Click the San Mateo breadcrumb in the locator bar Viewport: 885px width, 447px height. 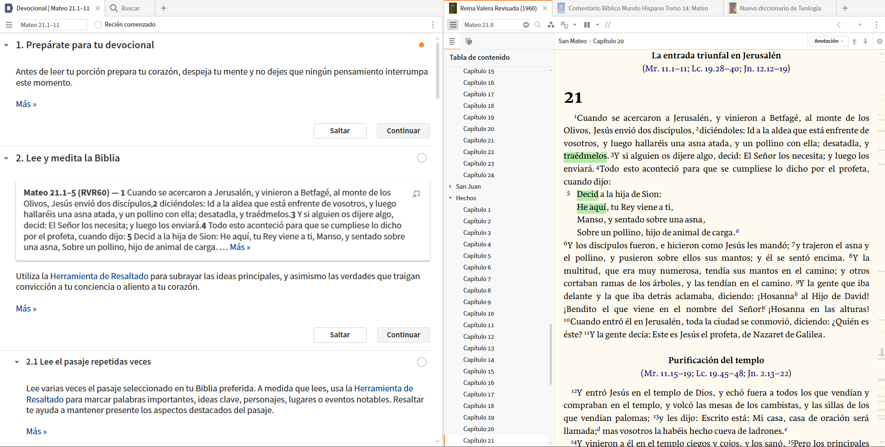pos(572,41)
